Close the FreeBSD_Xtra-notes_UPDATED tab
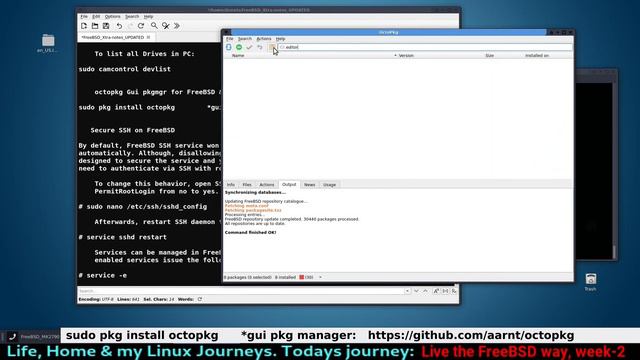 coord(149,37)
